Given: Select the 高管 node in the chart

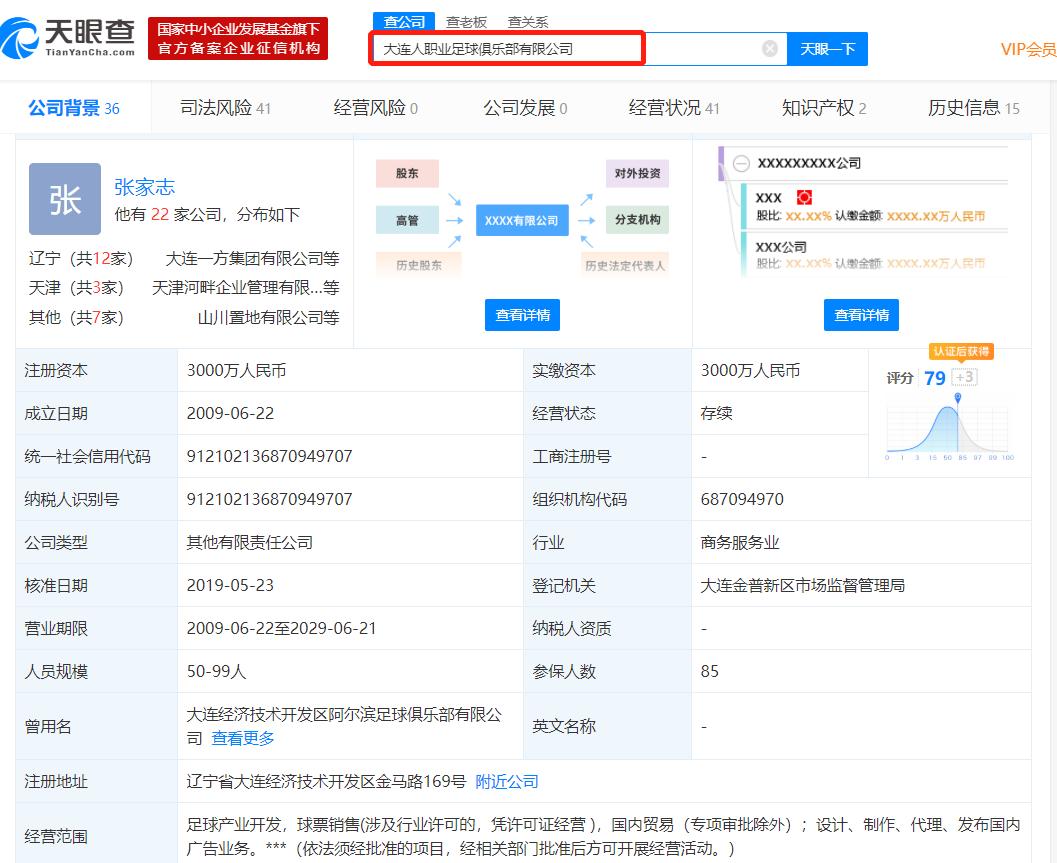Looking at the screenshot, I should coord(406,220).
